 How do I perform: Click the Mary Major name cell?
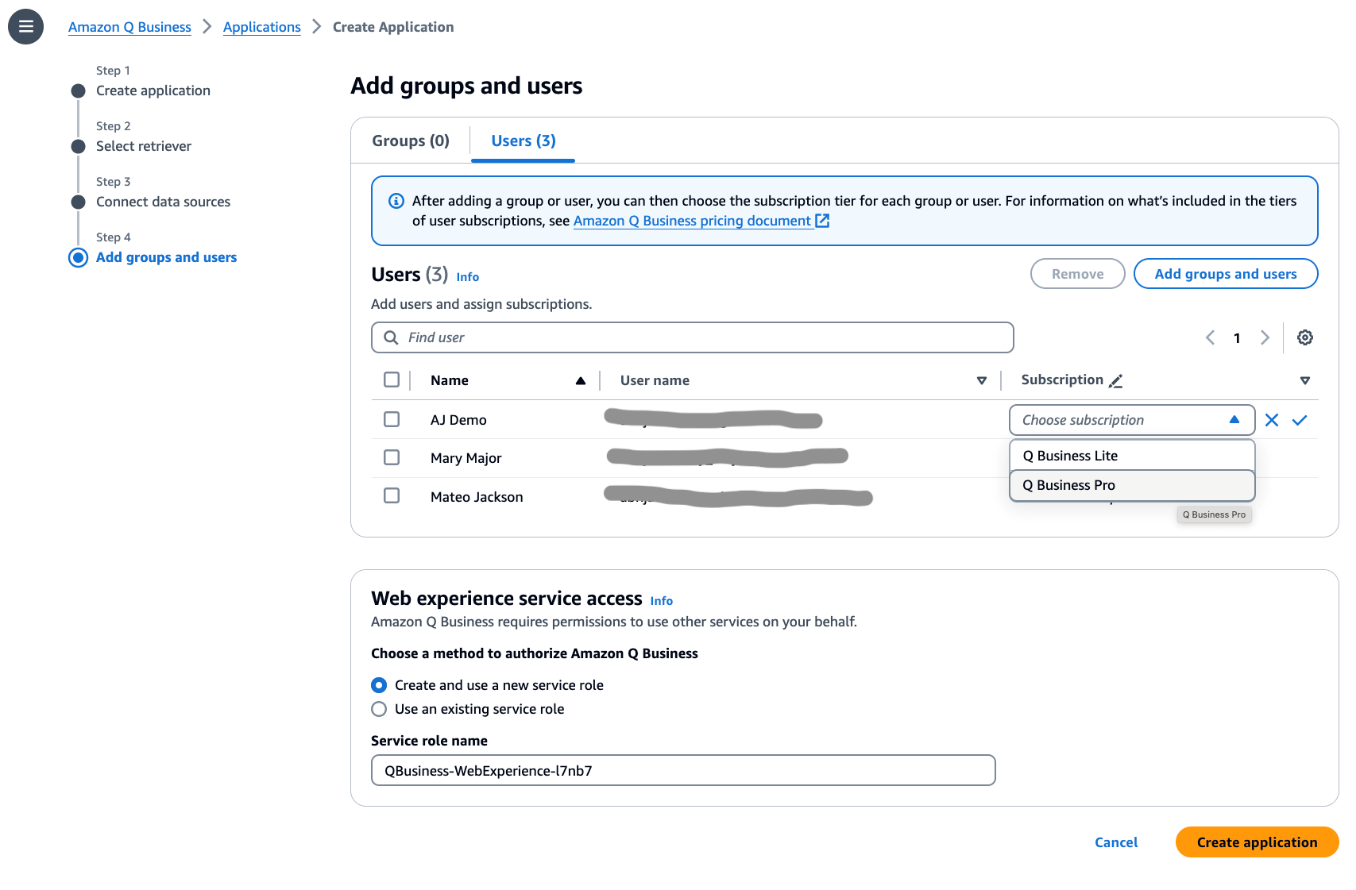point(466,458)
